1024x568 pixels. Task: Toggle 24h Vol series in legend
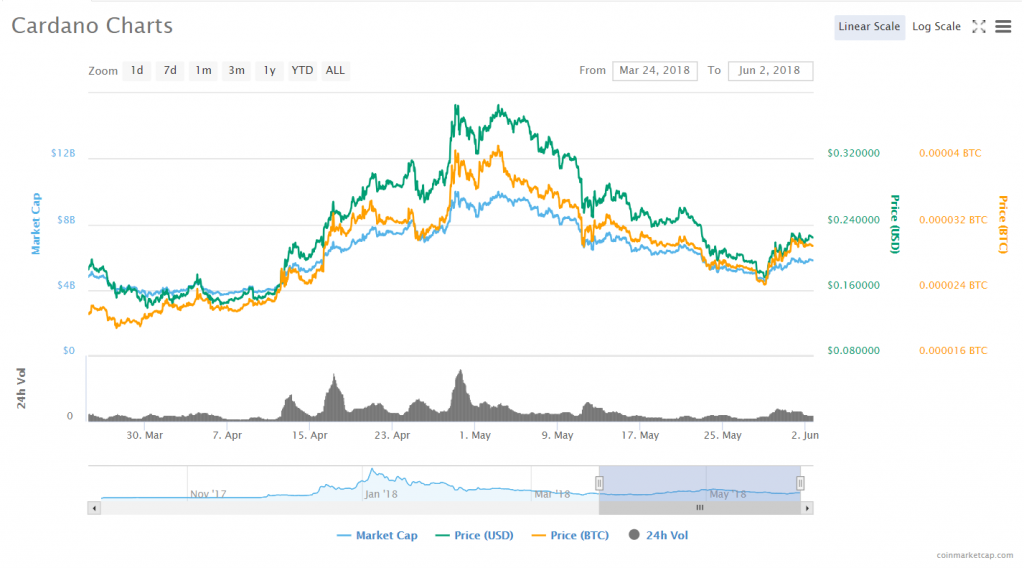658,535
